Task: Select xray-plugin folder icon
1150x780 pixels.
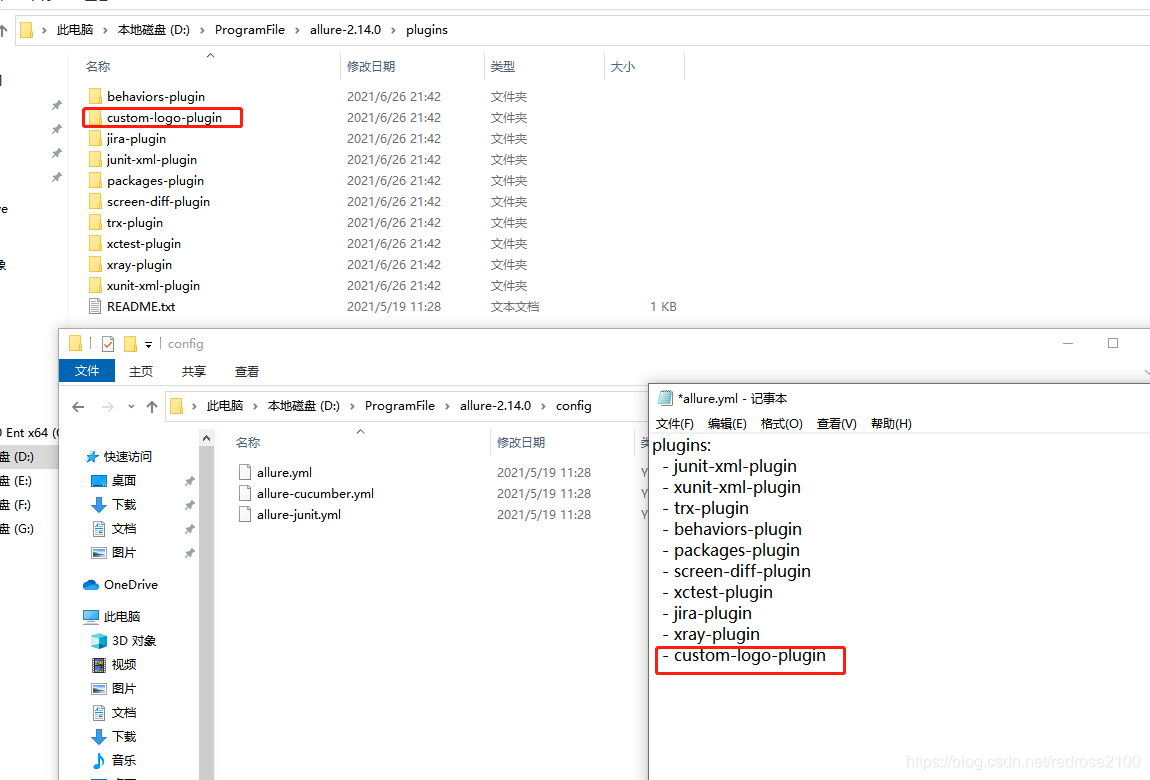Action: click(95, 265)
